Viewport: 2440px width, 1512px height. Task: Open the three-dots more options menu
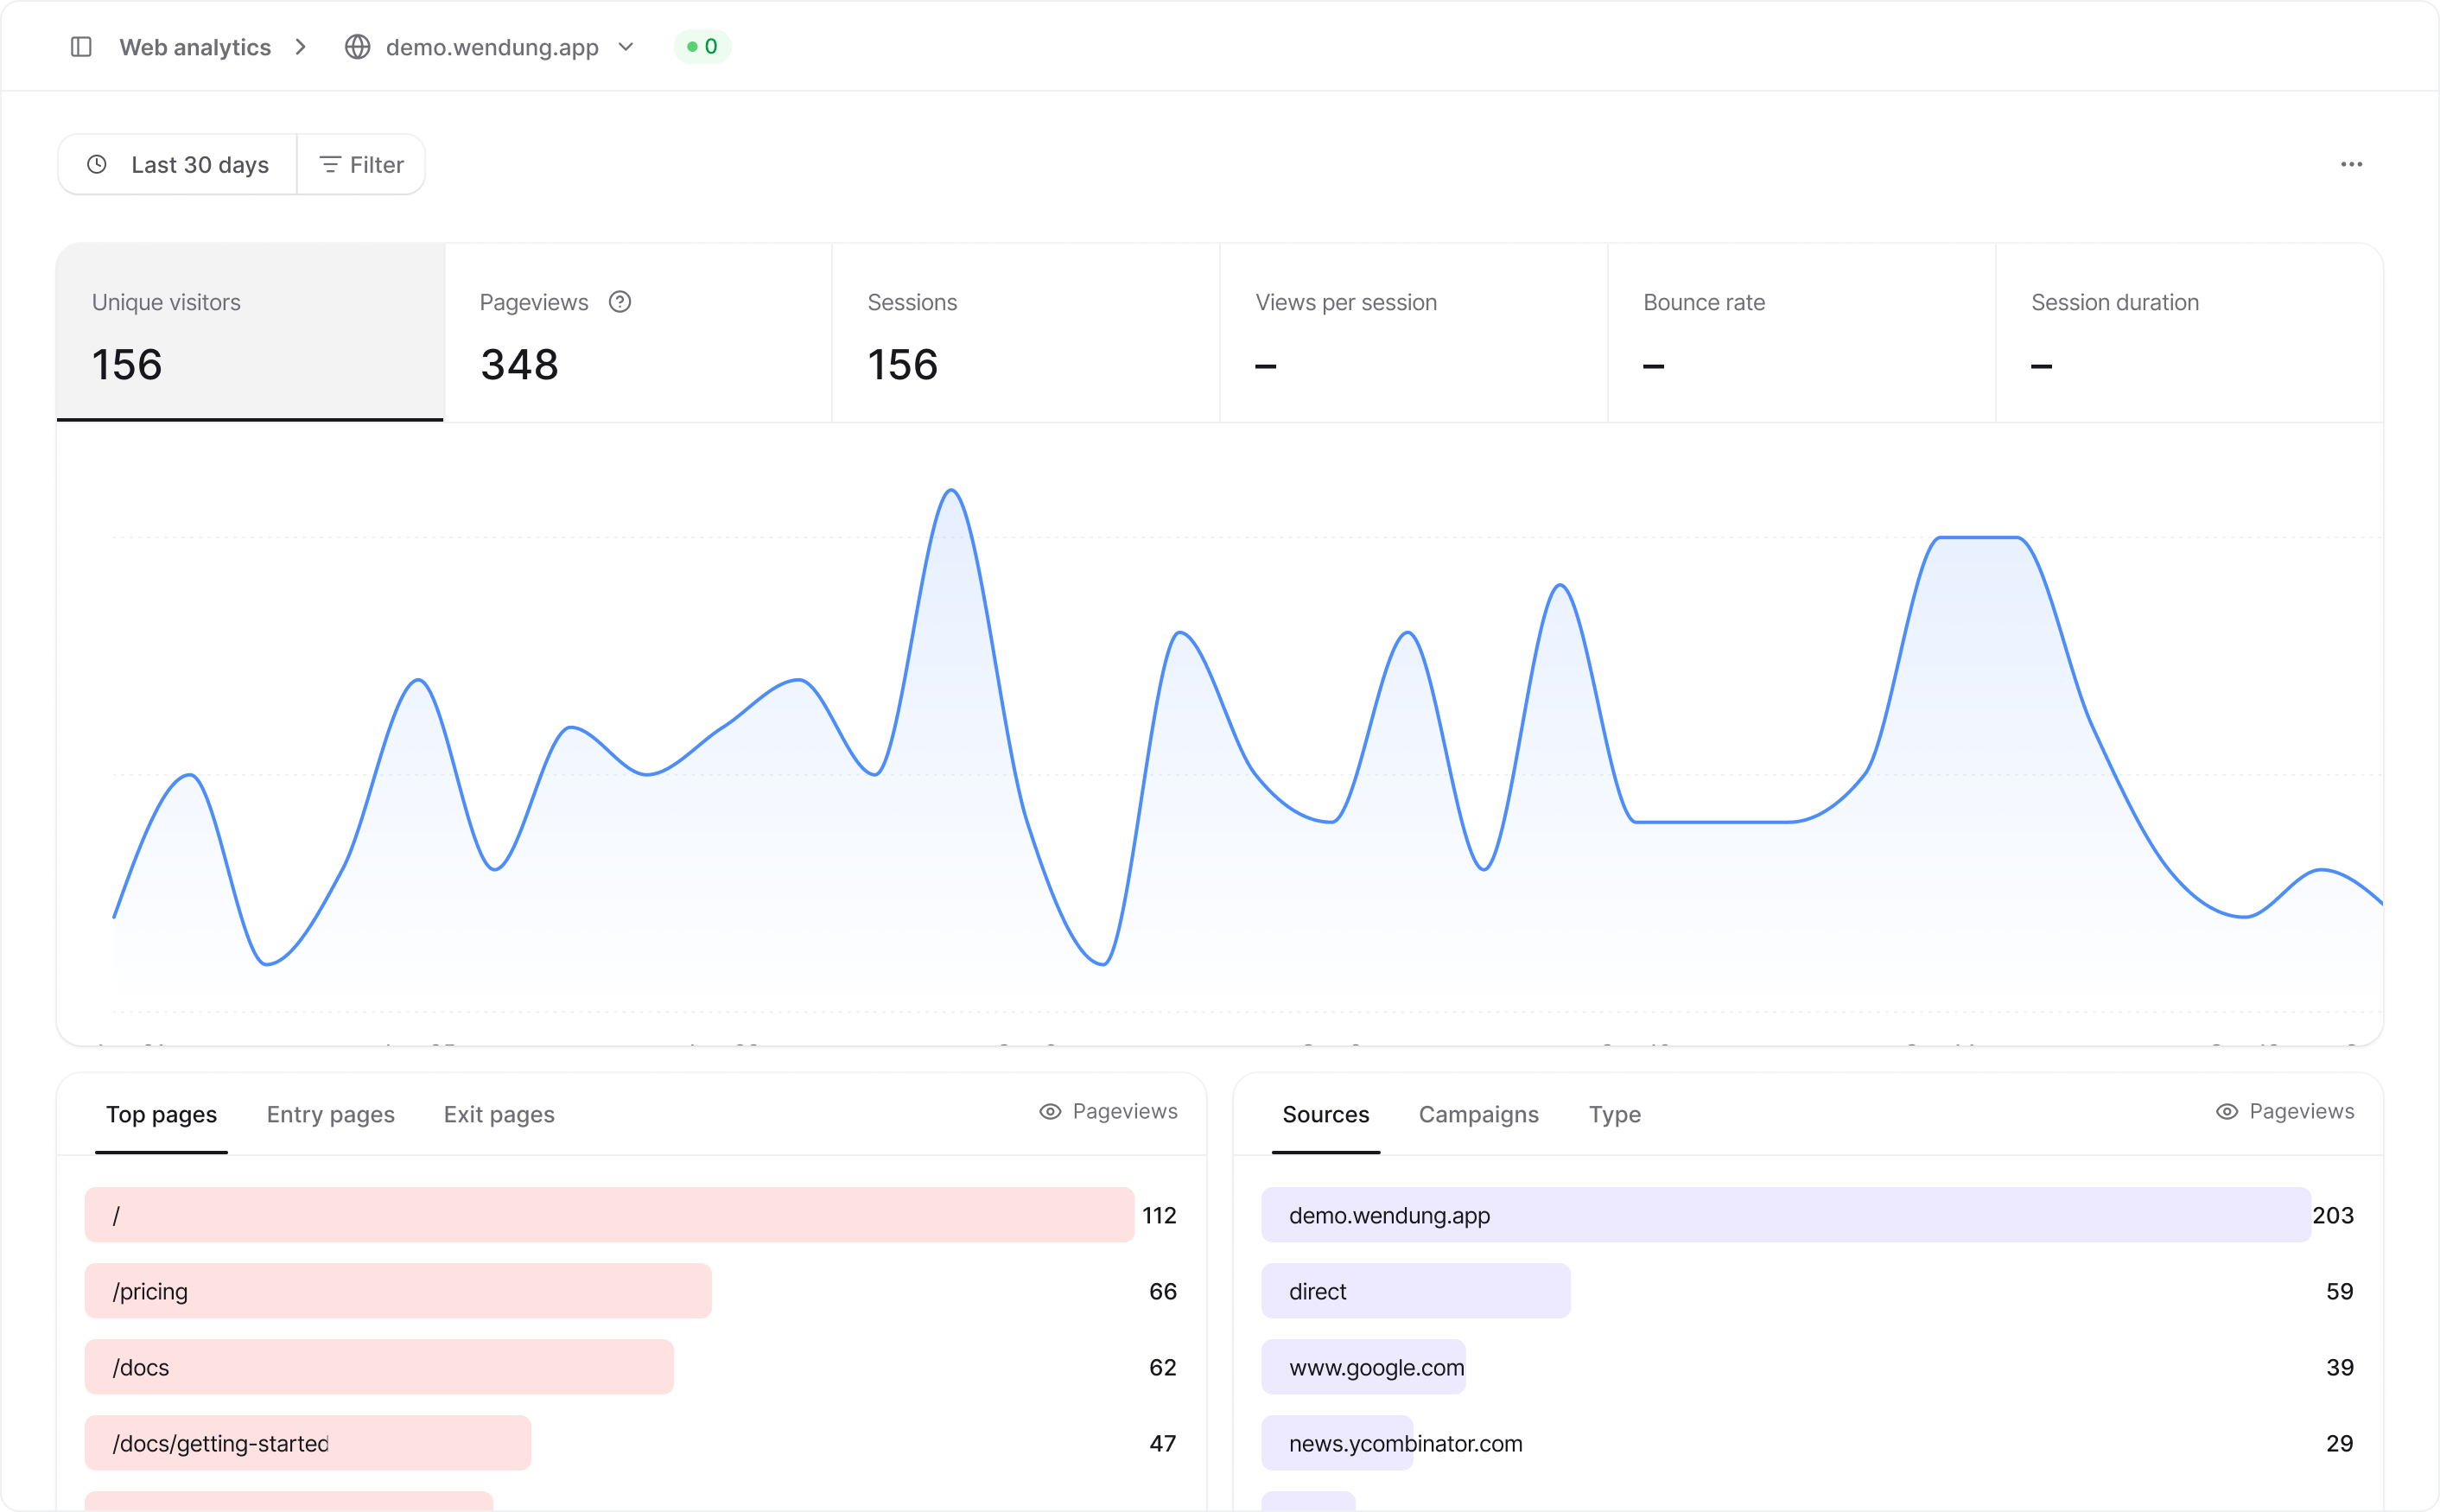click(x=2351, y=164)
